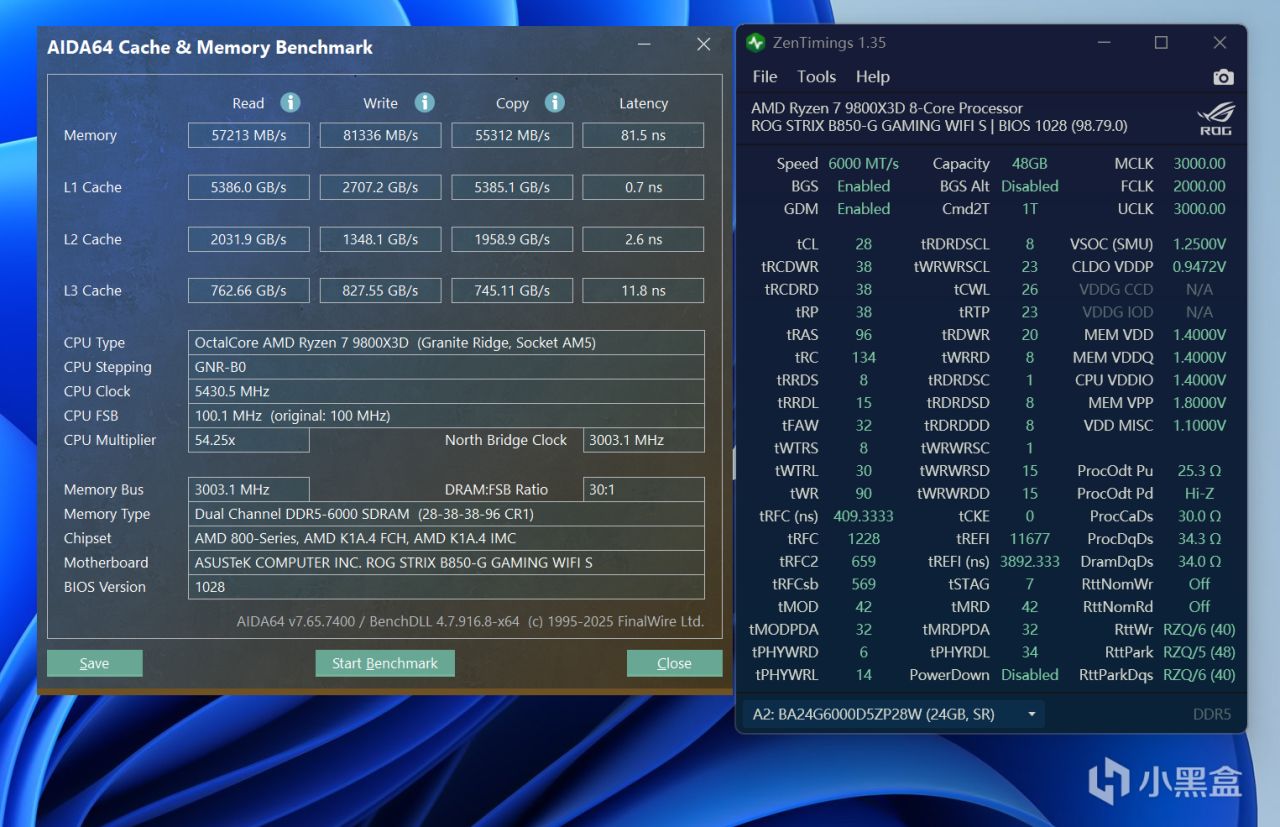Click the Start Benchmark button

(x=385, y=663)
